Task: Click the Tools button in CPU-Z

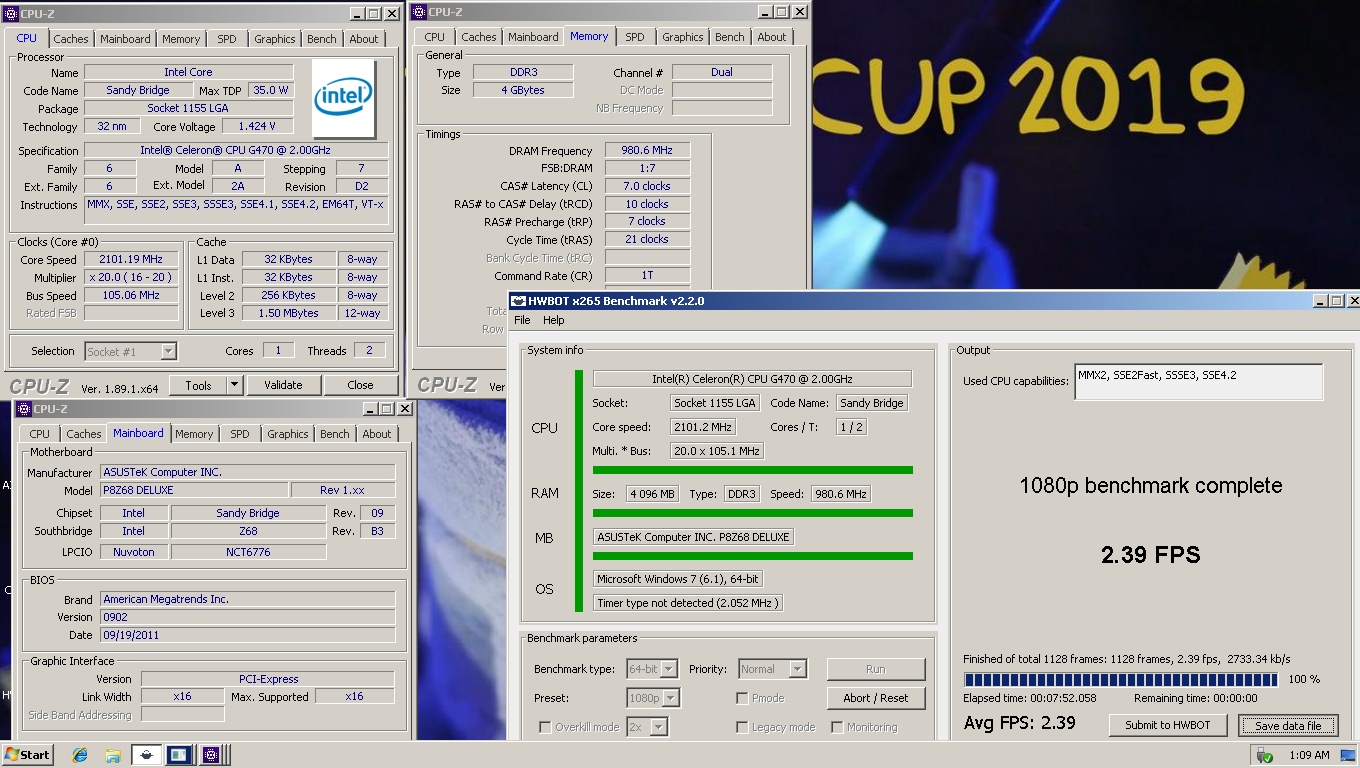Action: point(198,385)
